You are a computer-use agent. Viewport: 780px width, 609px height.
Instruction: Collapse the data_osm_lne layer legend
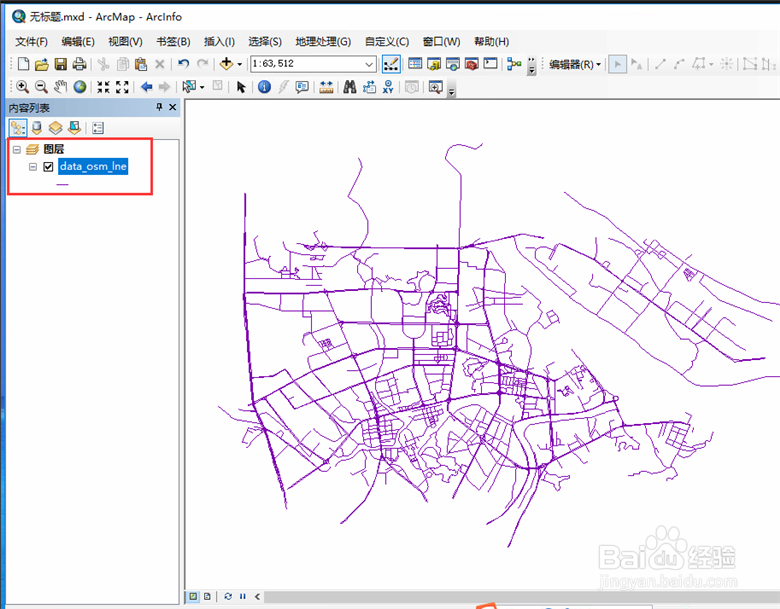coord(33,167)
